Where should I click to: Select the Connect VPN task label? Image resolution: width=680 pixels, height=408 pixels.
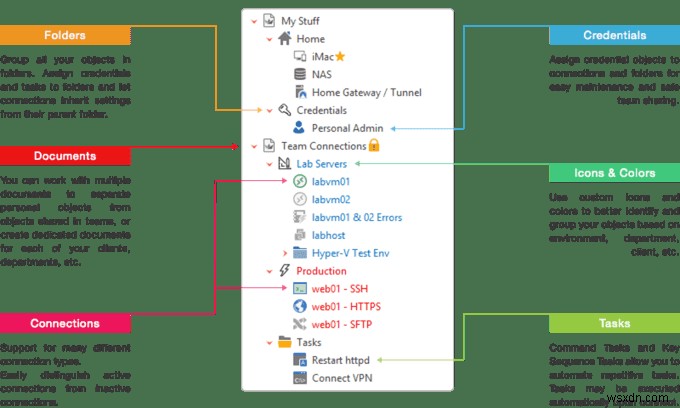tap(342, 378)
